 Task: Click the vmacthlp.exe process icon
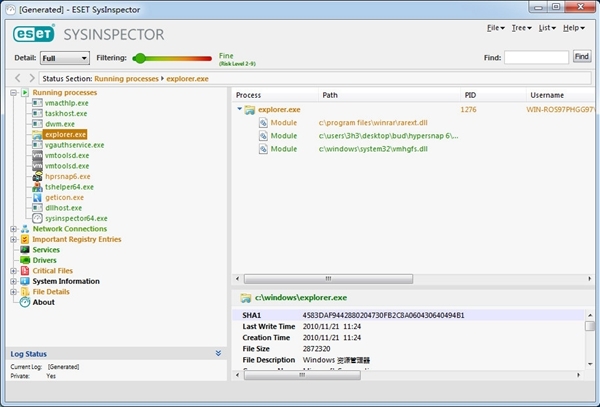coord(37,103)
